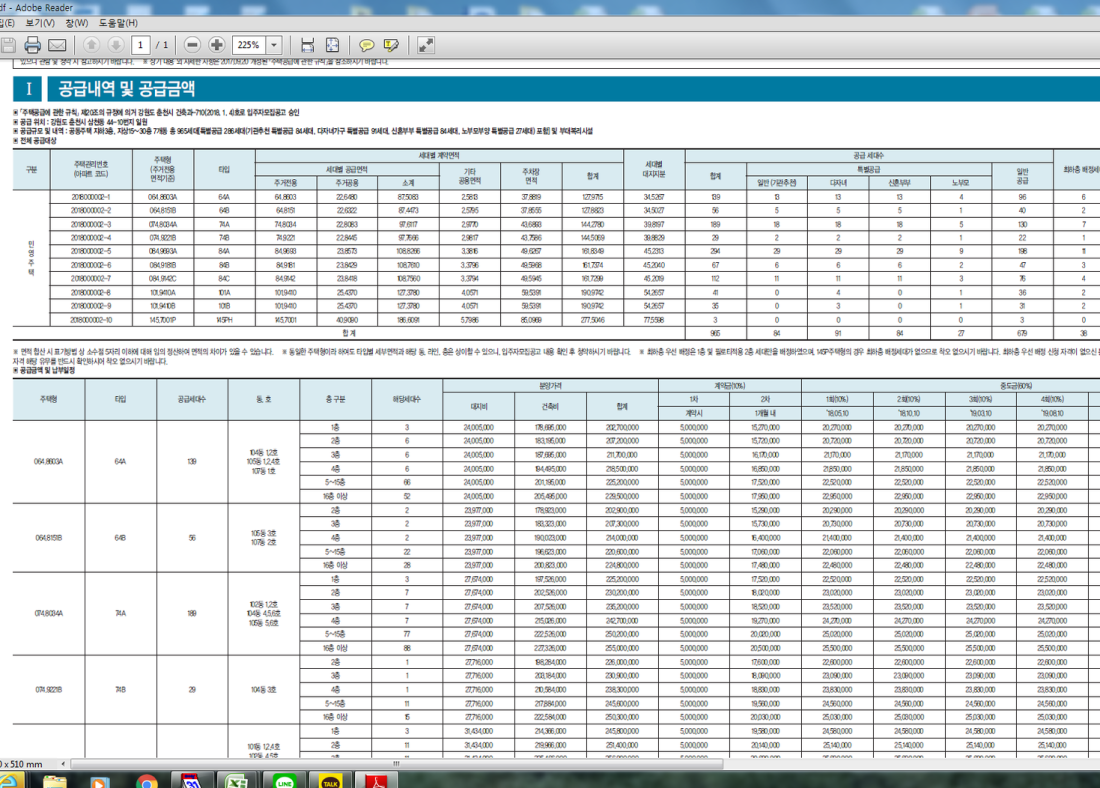Click the zoom field showing 225%
This screenshot has width=1100, height=788.
[x=249, y=45]
